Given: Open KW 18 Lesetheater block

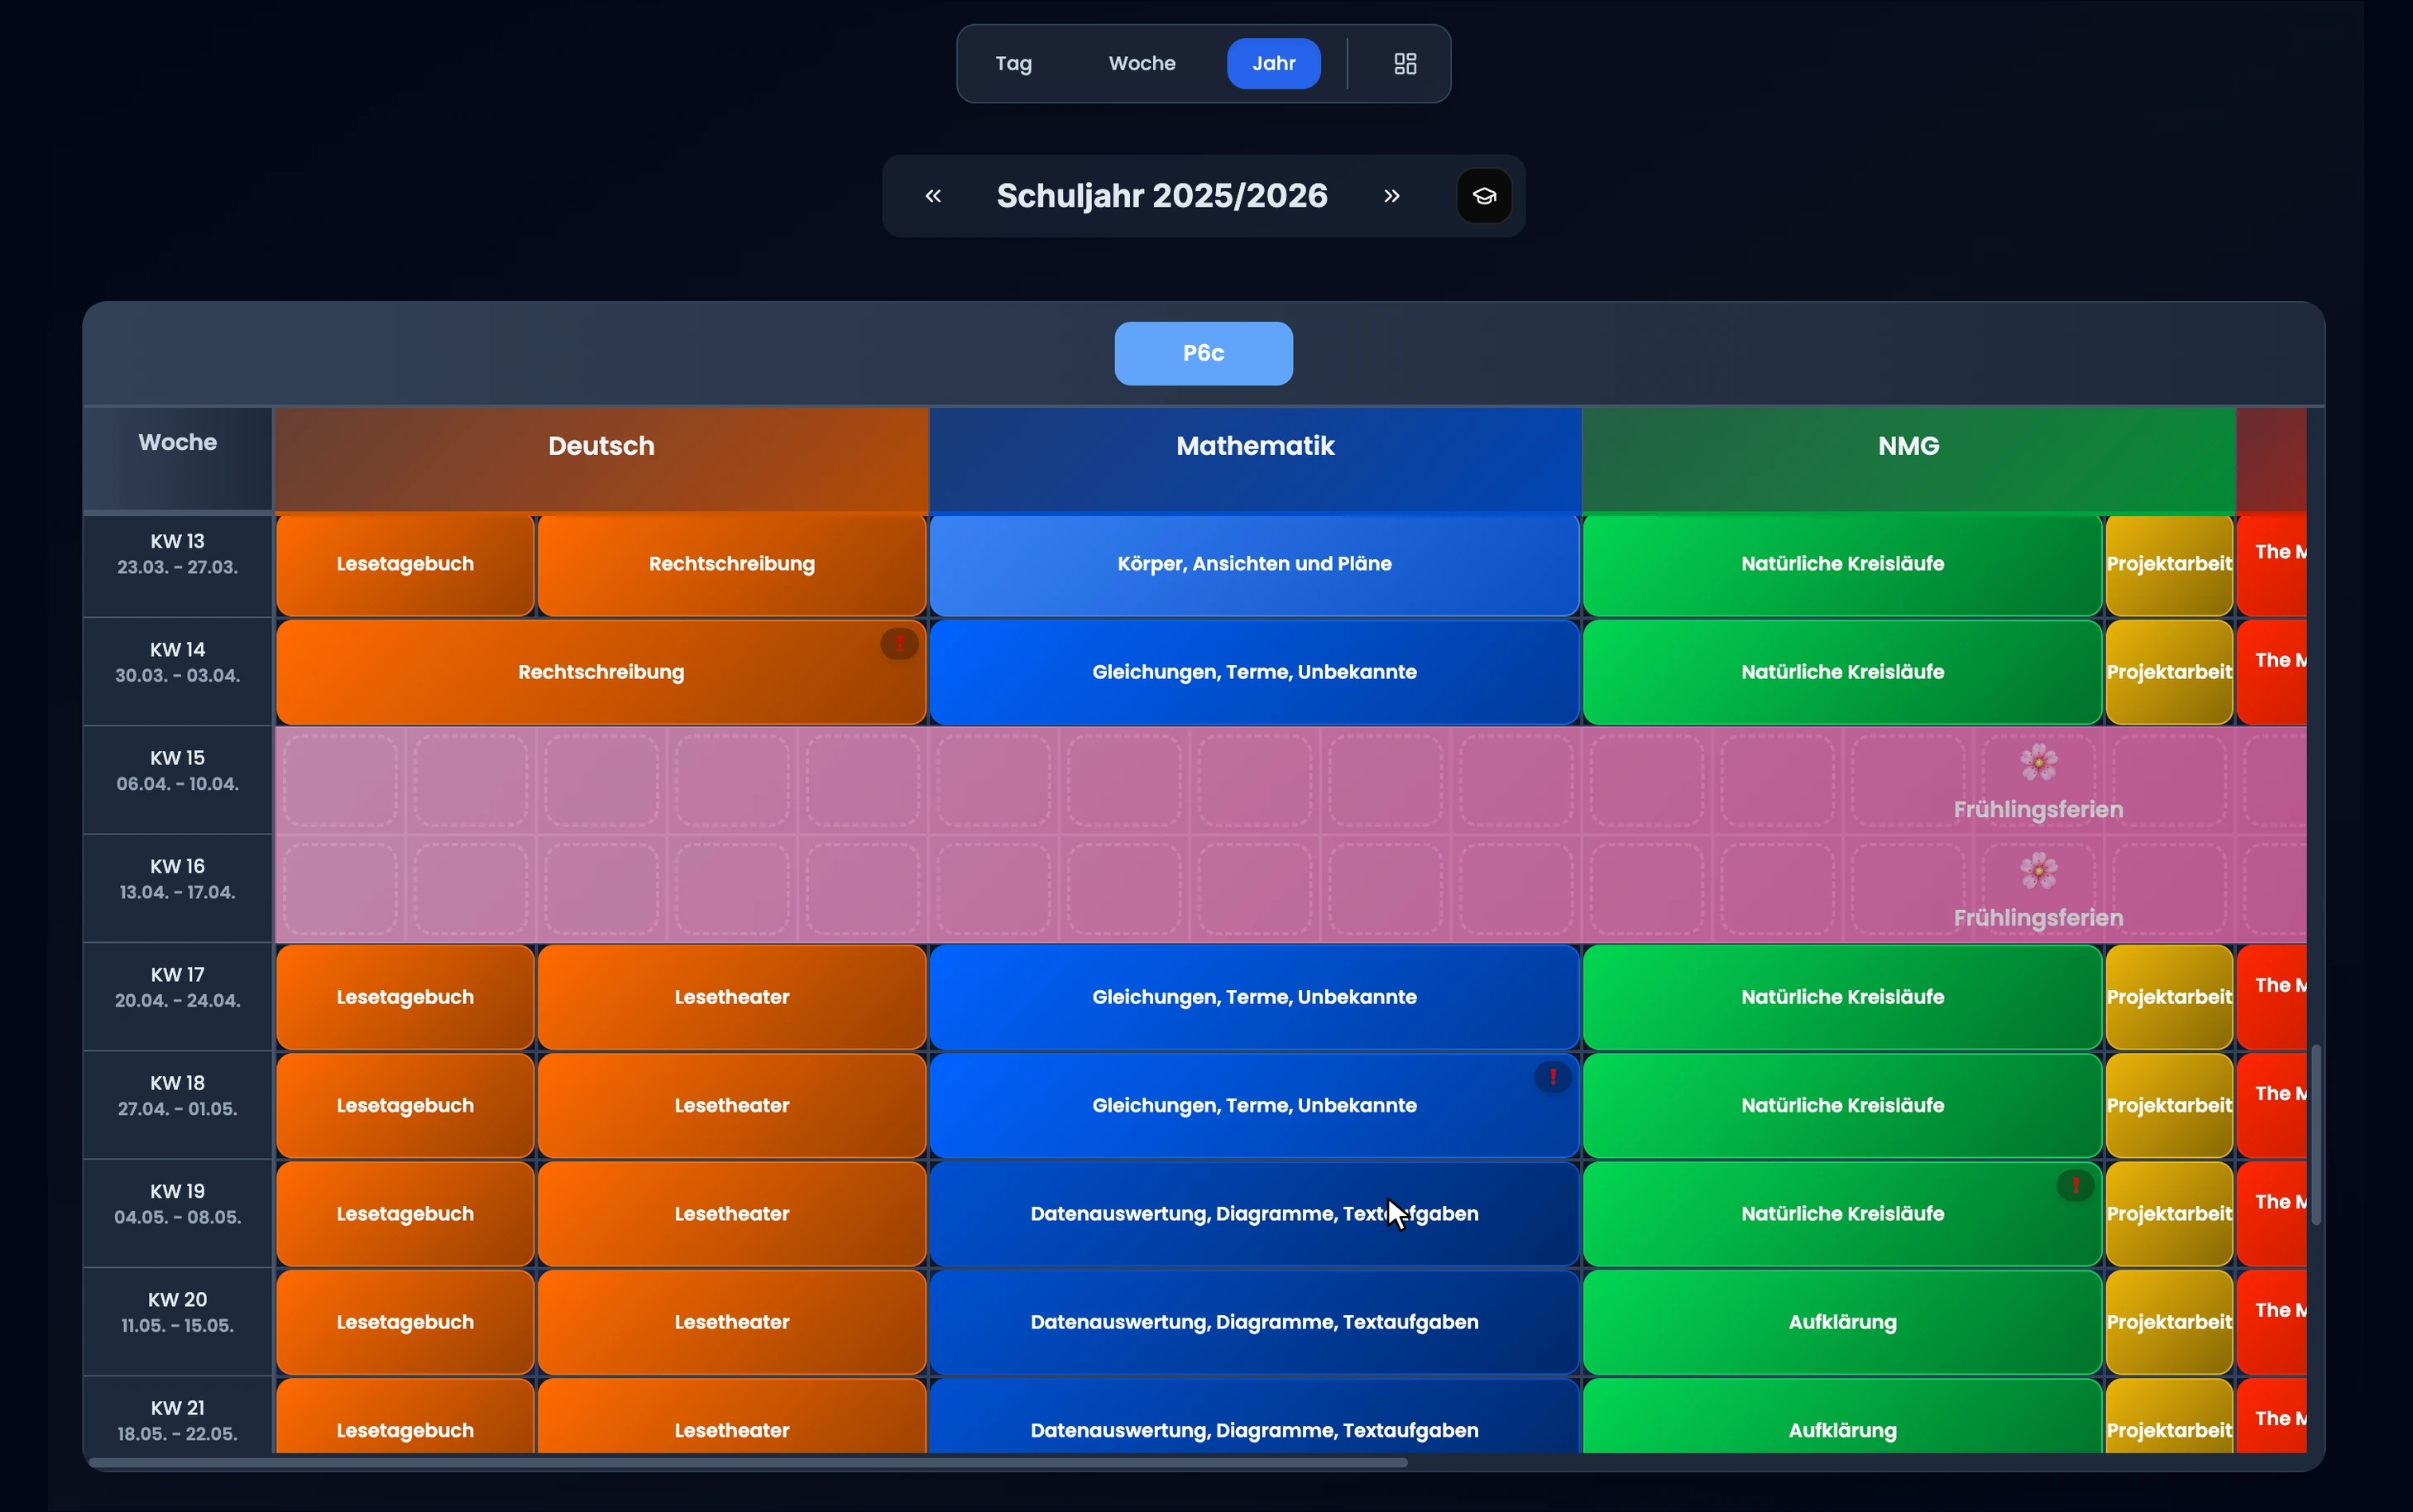Looking at the screenshot, I should [x=732, y=1106].
